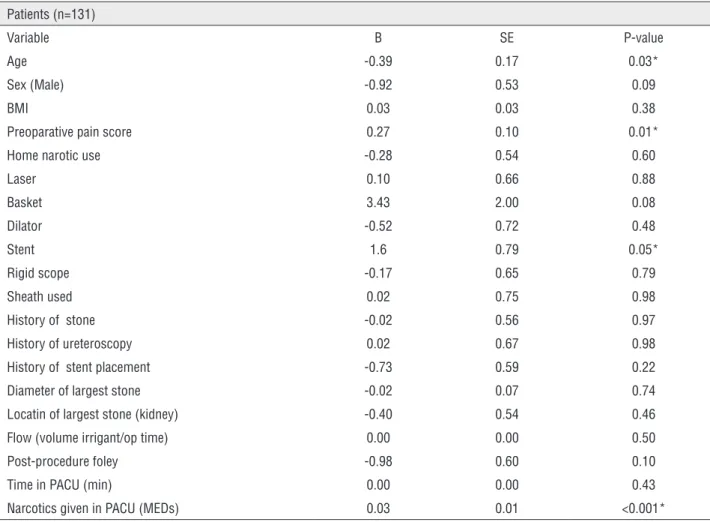Click the Rigid scope B value -0.17
710x522 pixels.
pos(378,273)
